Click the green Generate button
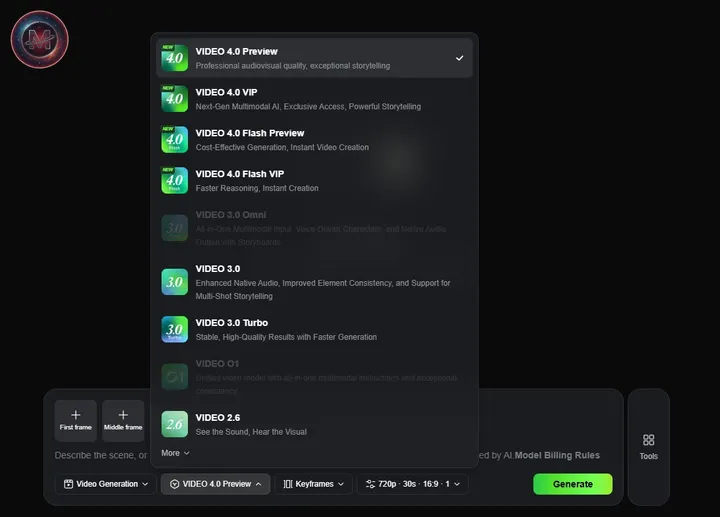Image resolution: width=720 pixels, height=517 pixels. tap(573, 484)
